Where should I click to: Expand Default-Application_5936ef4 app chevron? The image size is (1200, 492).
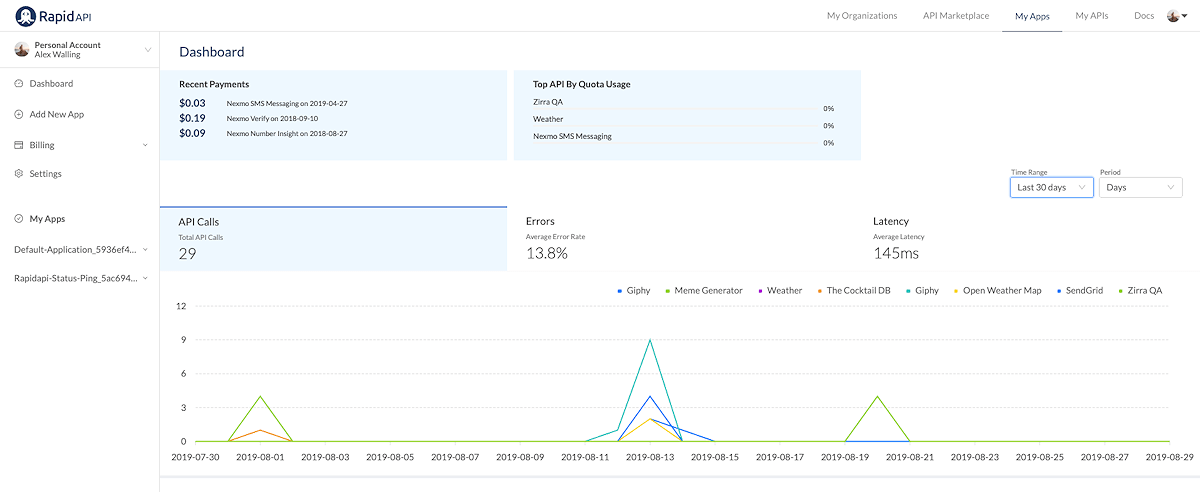pyautogui.click(x=146, y=249)
